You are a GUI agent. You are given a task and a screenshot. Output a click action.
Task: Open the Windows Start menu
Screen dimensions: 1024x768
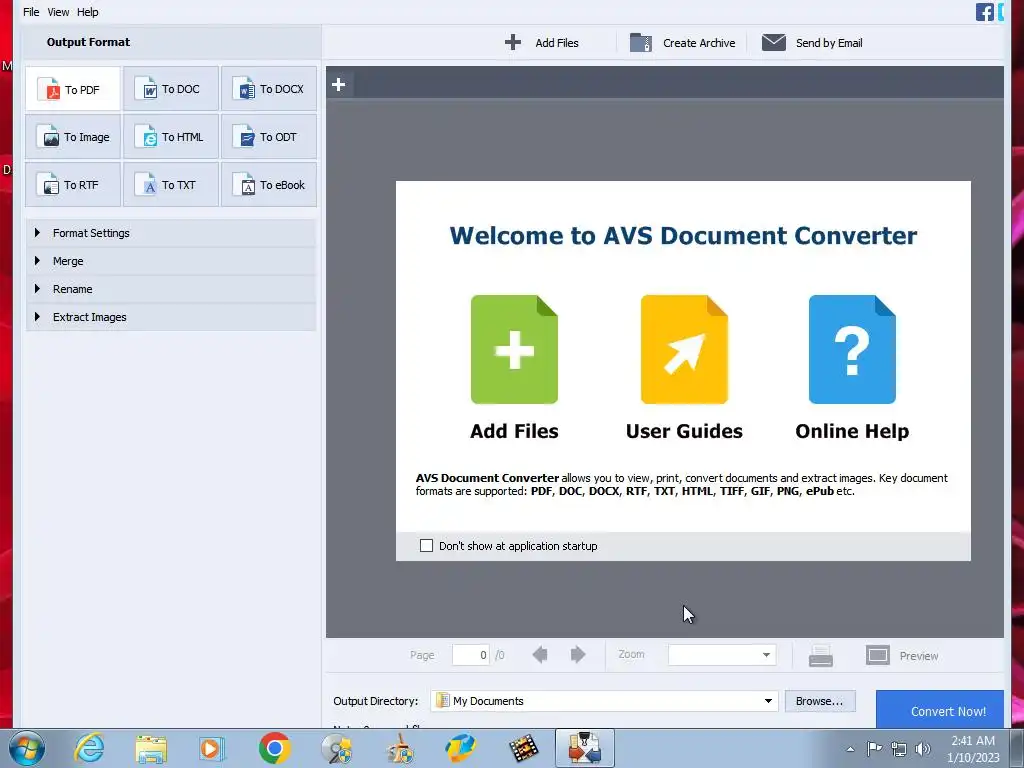pos(27,748)
